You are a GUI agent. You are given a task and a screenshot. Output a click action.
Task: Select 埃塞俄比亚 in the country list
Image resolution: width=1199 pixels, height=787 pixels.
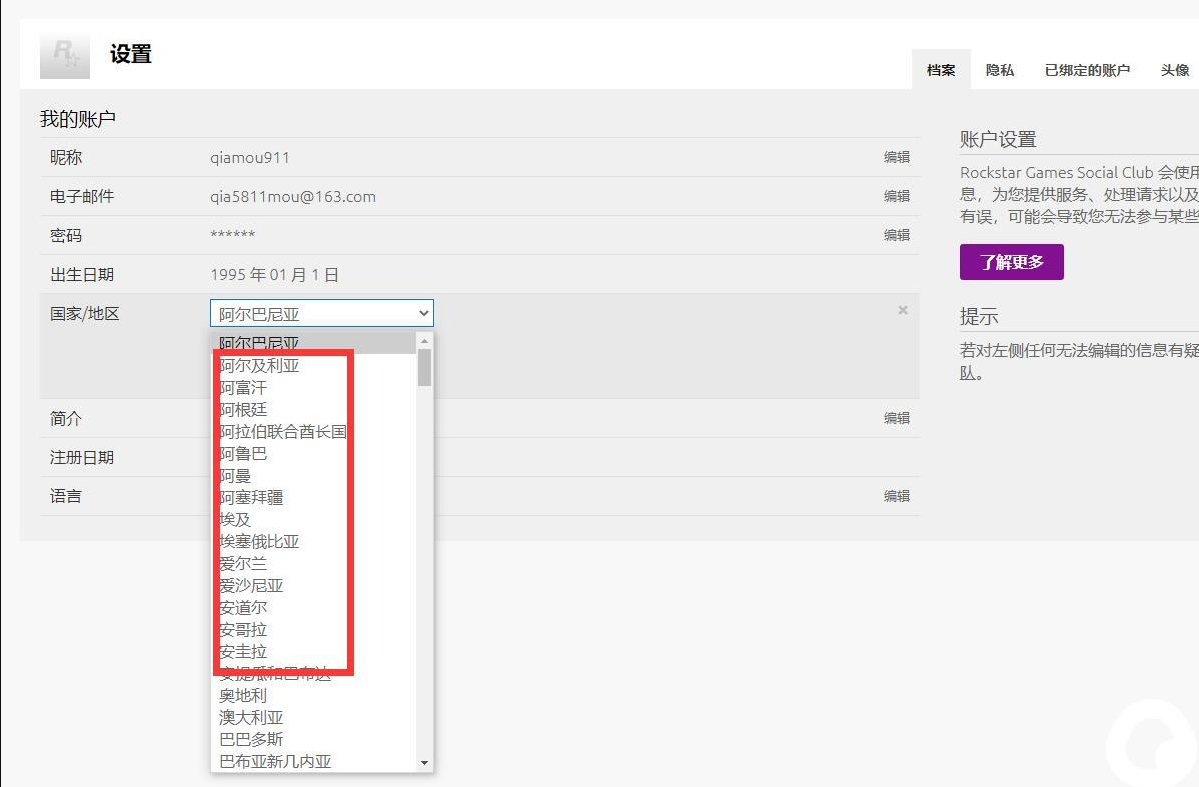click(x=314, y=541)
